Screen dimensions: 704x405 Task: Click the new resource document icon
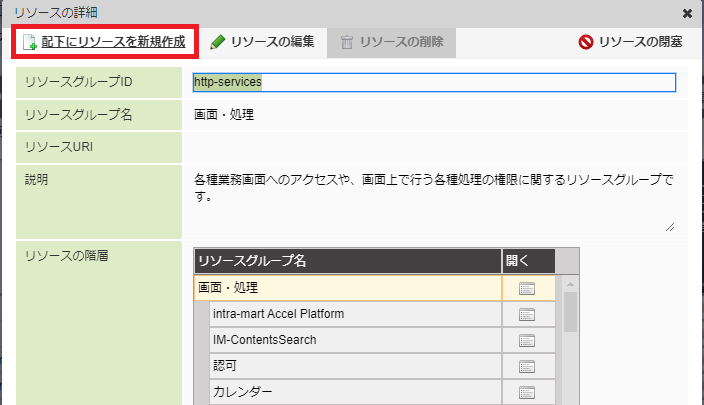(x=30, y=42)
